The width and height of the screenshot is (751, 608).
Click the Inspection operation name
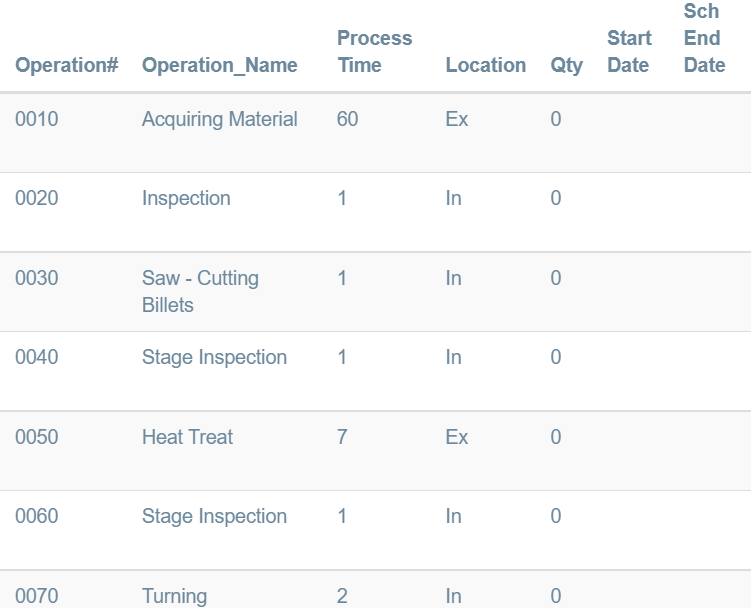pos(186,198)
